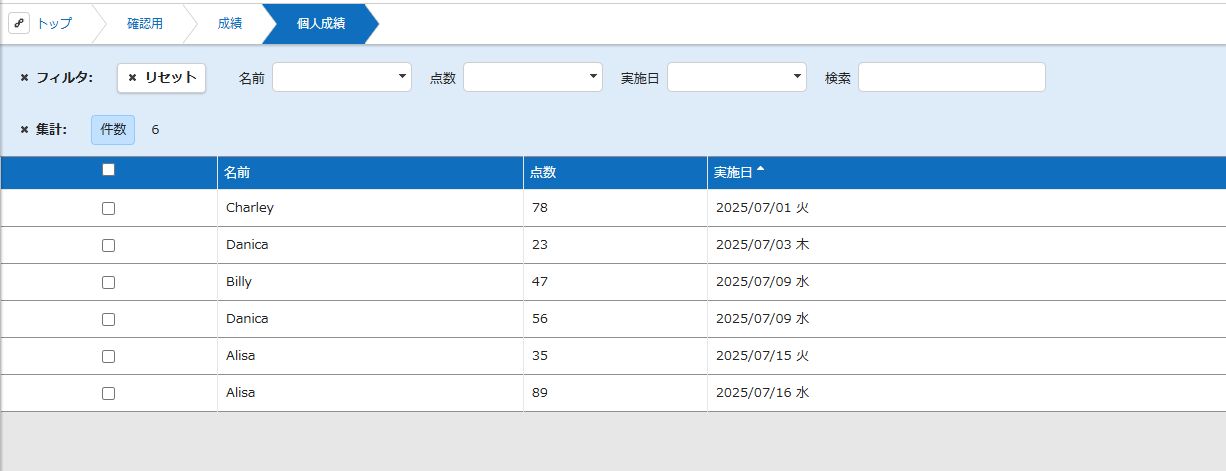Image resolution: width=1226 pixels, height=471 pixels.
Task: Click the 集計: label
Action: click(51, 130)
